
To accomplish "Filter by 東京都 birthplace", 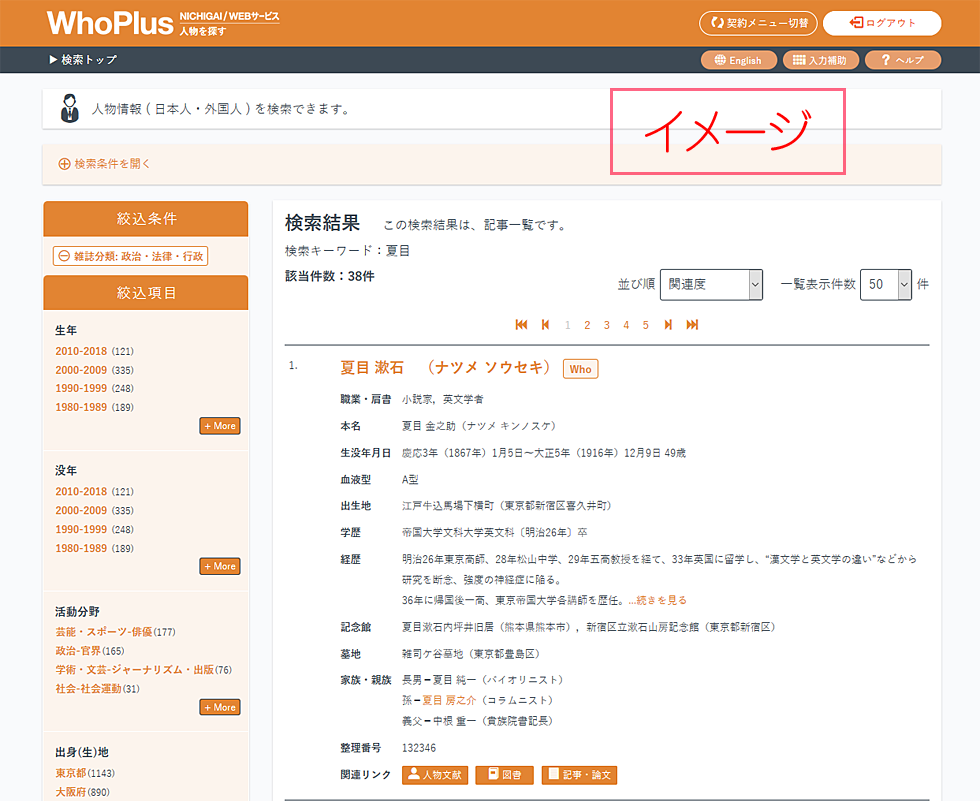I will pos(71,773).
